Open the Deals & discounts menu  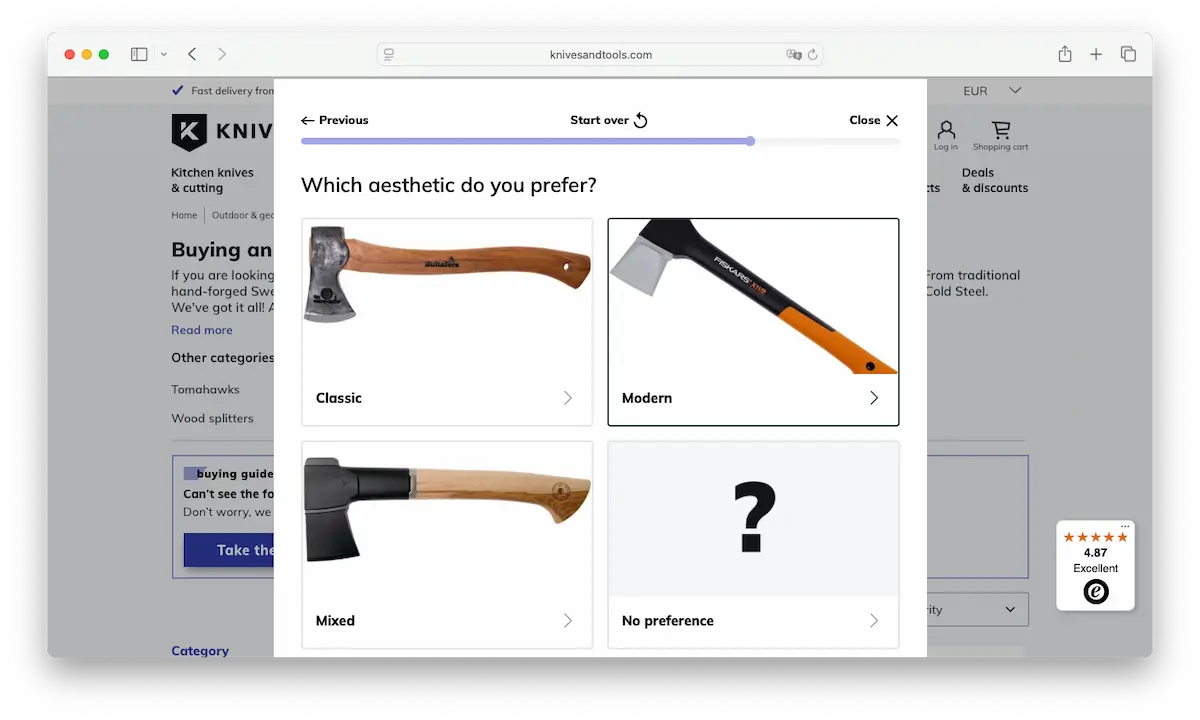pyautogui.click(x=995, y=180)
